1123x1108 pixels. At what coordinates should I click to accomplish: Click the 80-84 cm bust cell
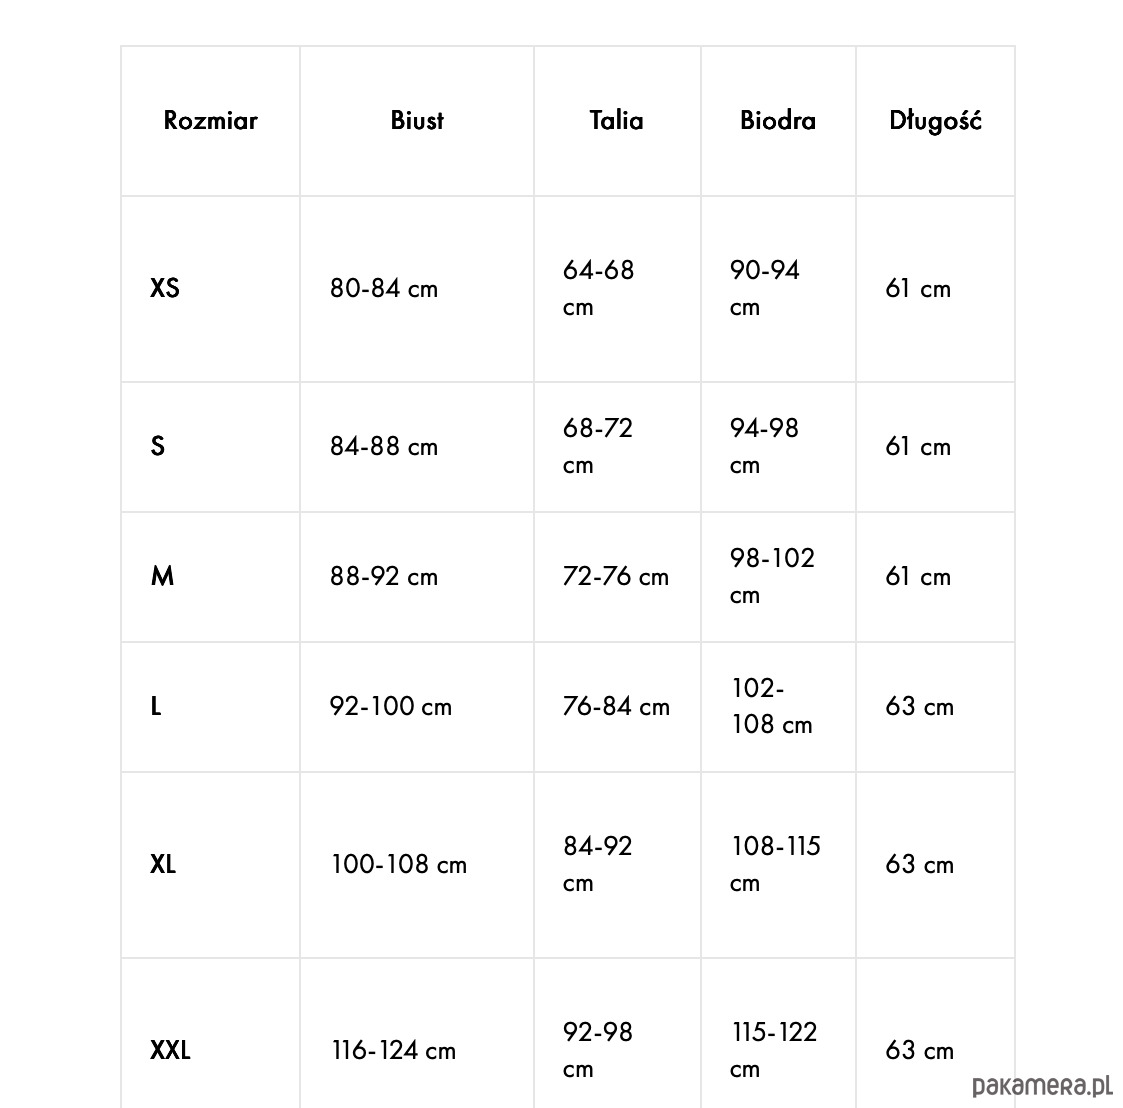pyautogui.click(x=384, y=289)
